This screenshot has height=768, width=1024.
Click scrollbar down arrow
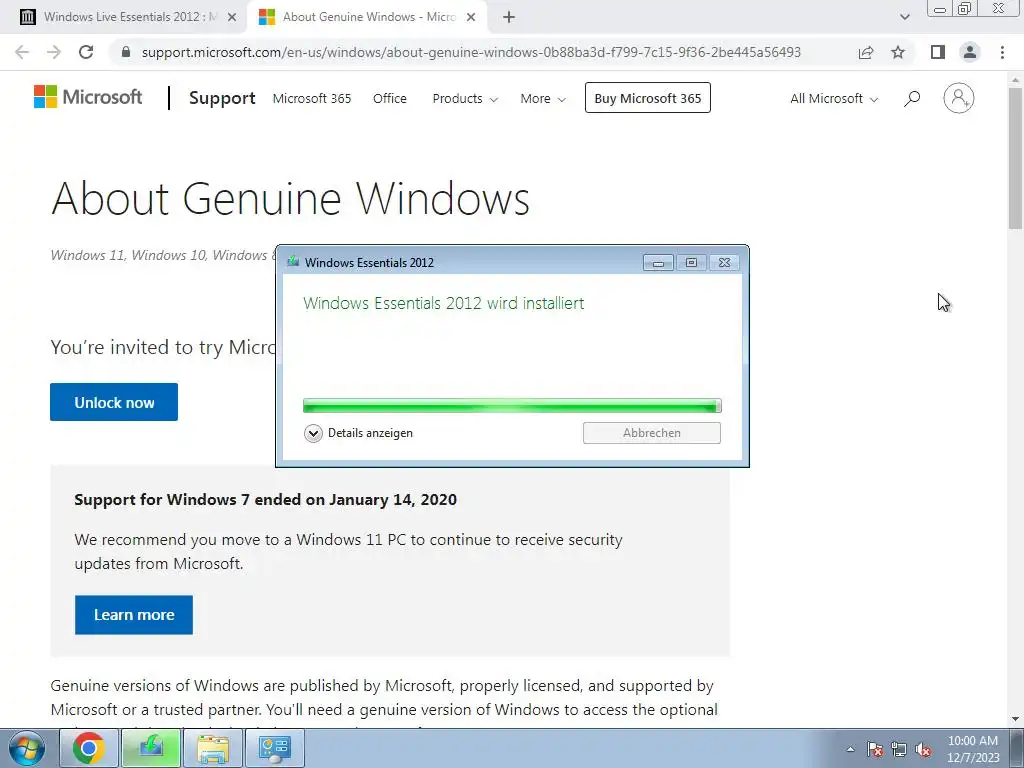pyautogui.click(x=1016, y=719)
